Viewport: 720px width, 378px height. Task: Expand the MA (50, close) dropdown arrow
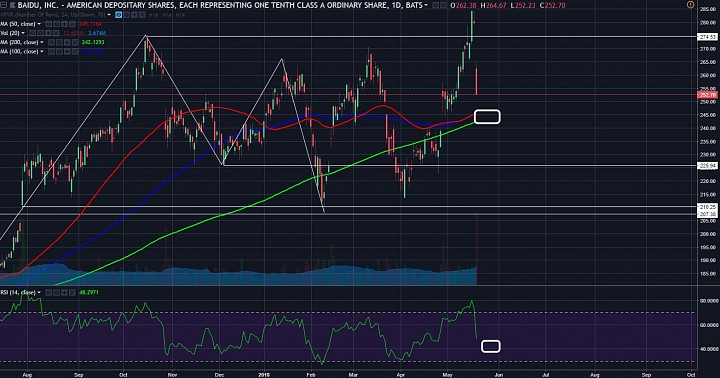point(39,24)
